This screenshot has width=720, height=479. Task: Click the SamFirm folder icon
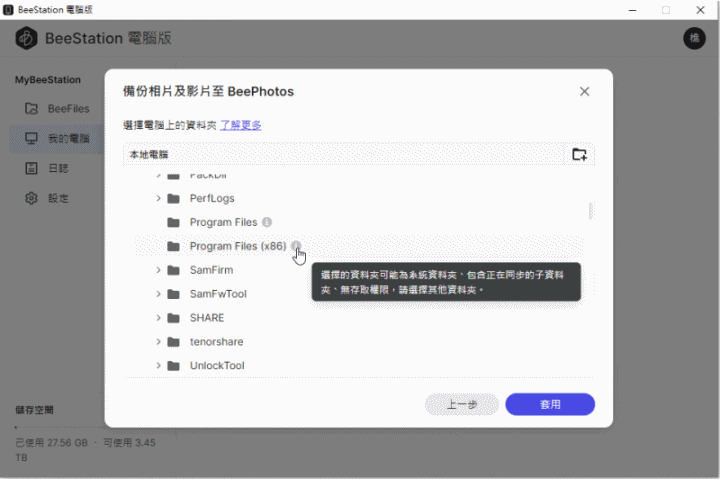tap(173, 270)
